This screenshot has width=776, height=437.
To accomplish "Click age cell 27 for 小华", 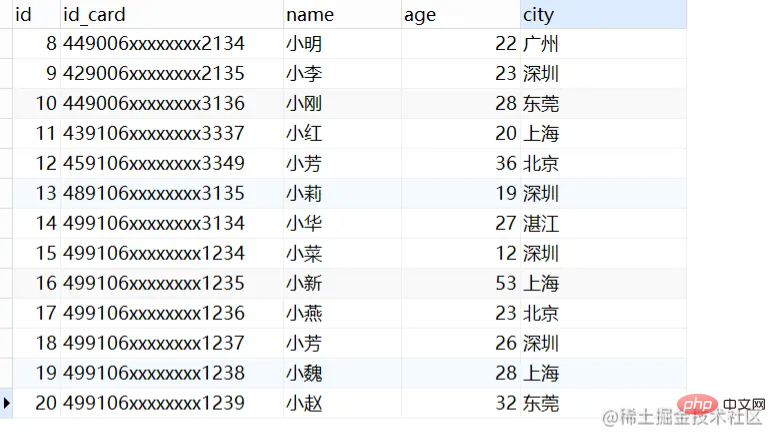I will 461,223.
